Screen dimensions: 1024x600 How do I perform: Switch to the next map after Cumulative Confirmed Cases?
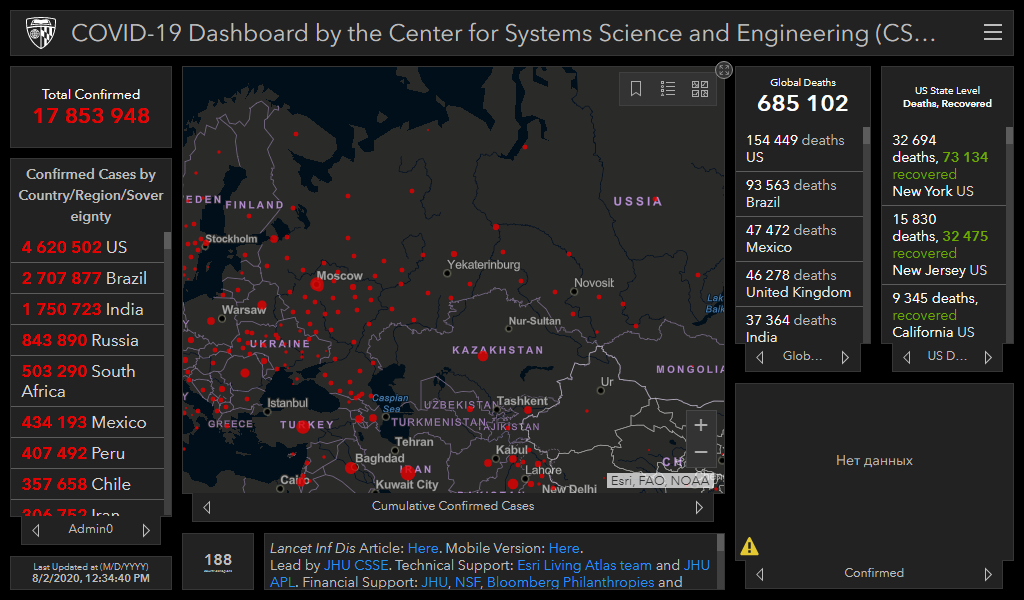[699, 507]
